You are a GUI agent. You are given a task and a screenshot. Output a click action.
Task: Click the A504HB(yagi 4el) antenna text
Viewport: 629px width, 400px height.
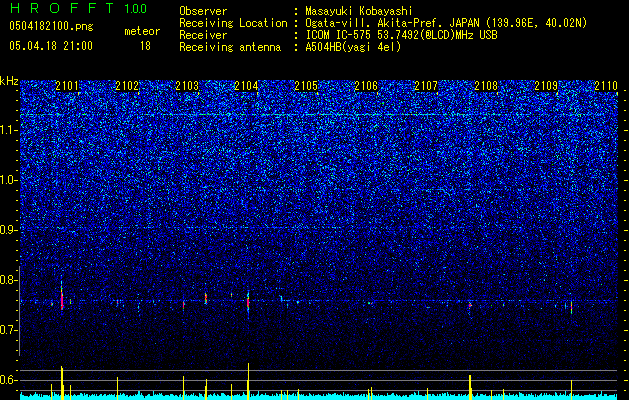tap(353, 47)
